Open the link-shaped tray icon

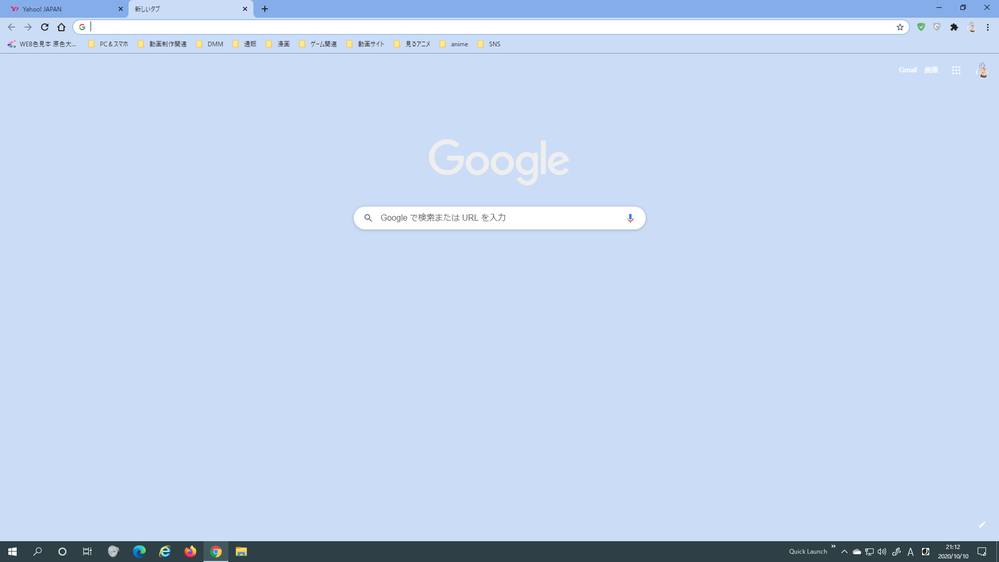click(x=896, y=552)
